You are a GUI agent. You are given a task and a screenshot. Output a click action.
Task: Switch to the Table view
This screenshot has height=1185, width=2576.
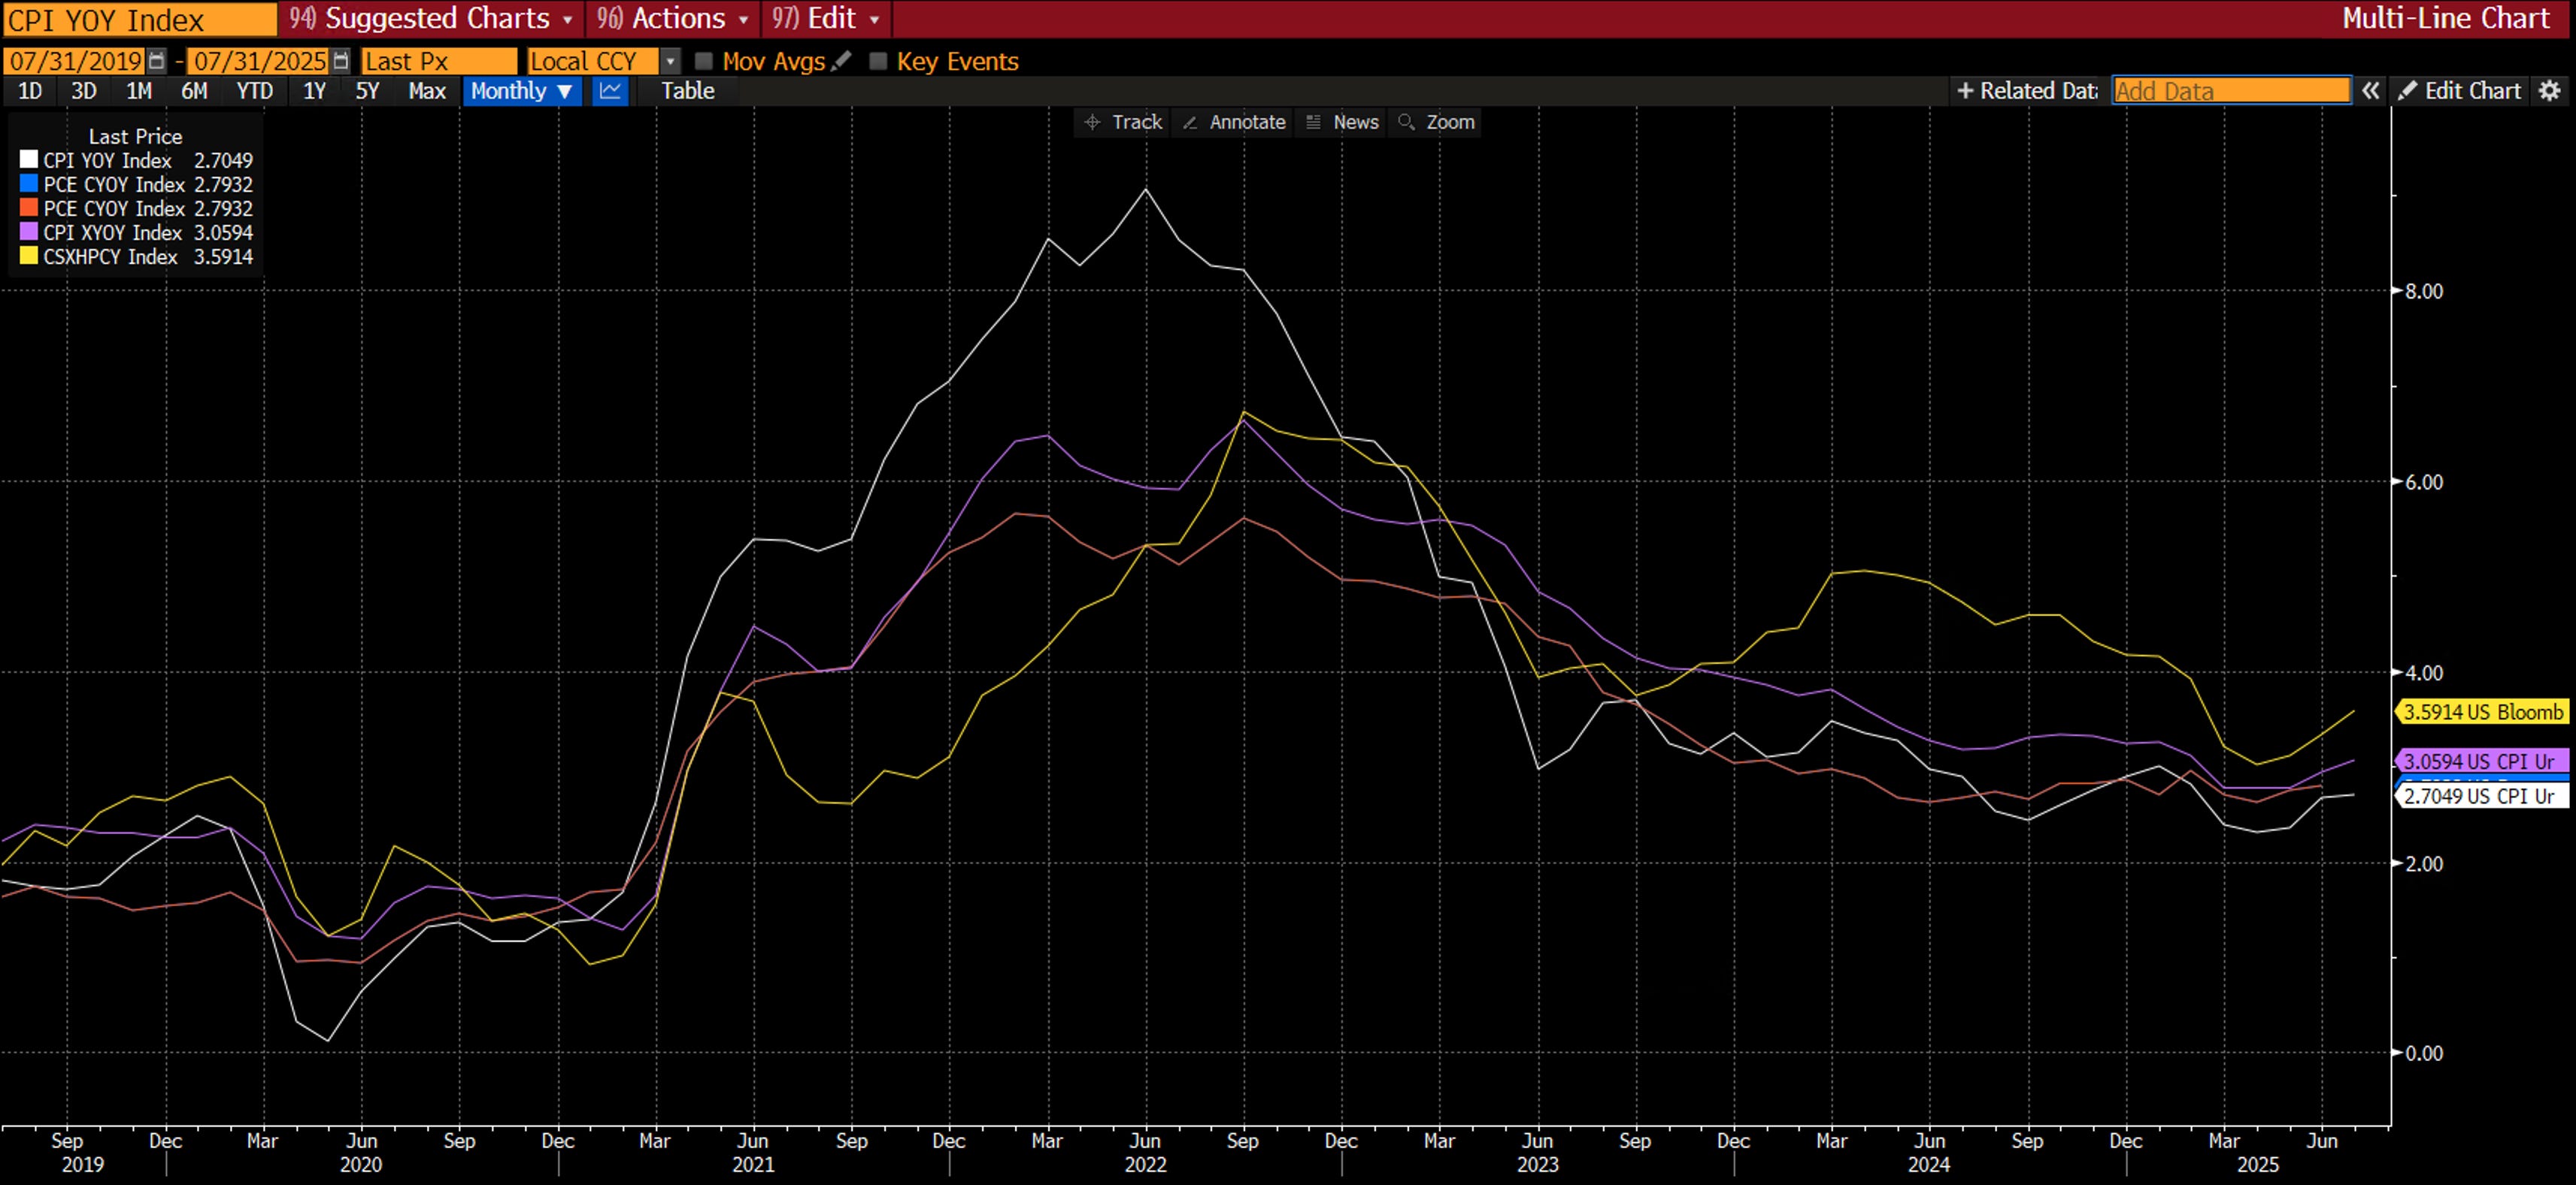point(687,91)
